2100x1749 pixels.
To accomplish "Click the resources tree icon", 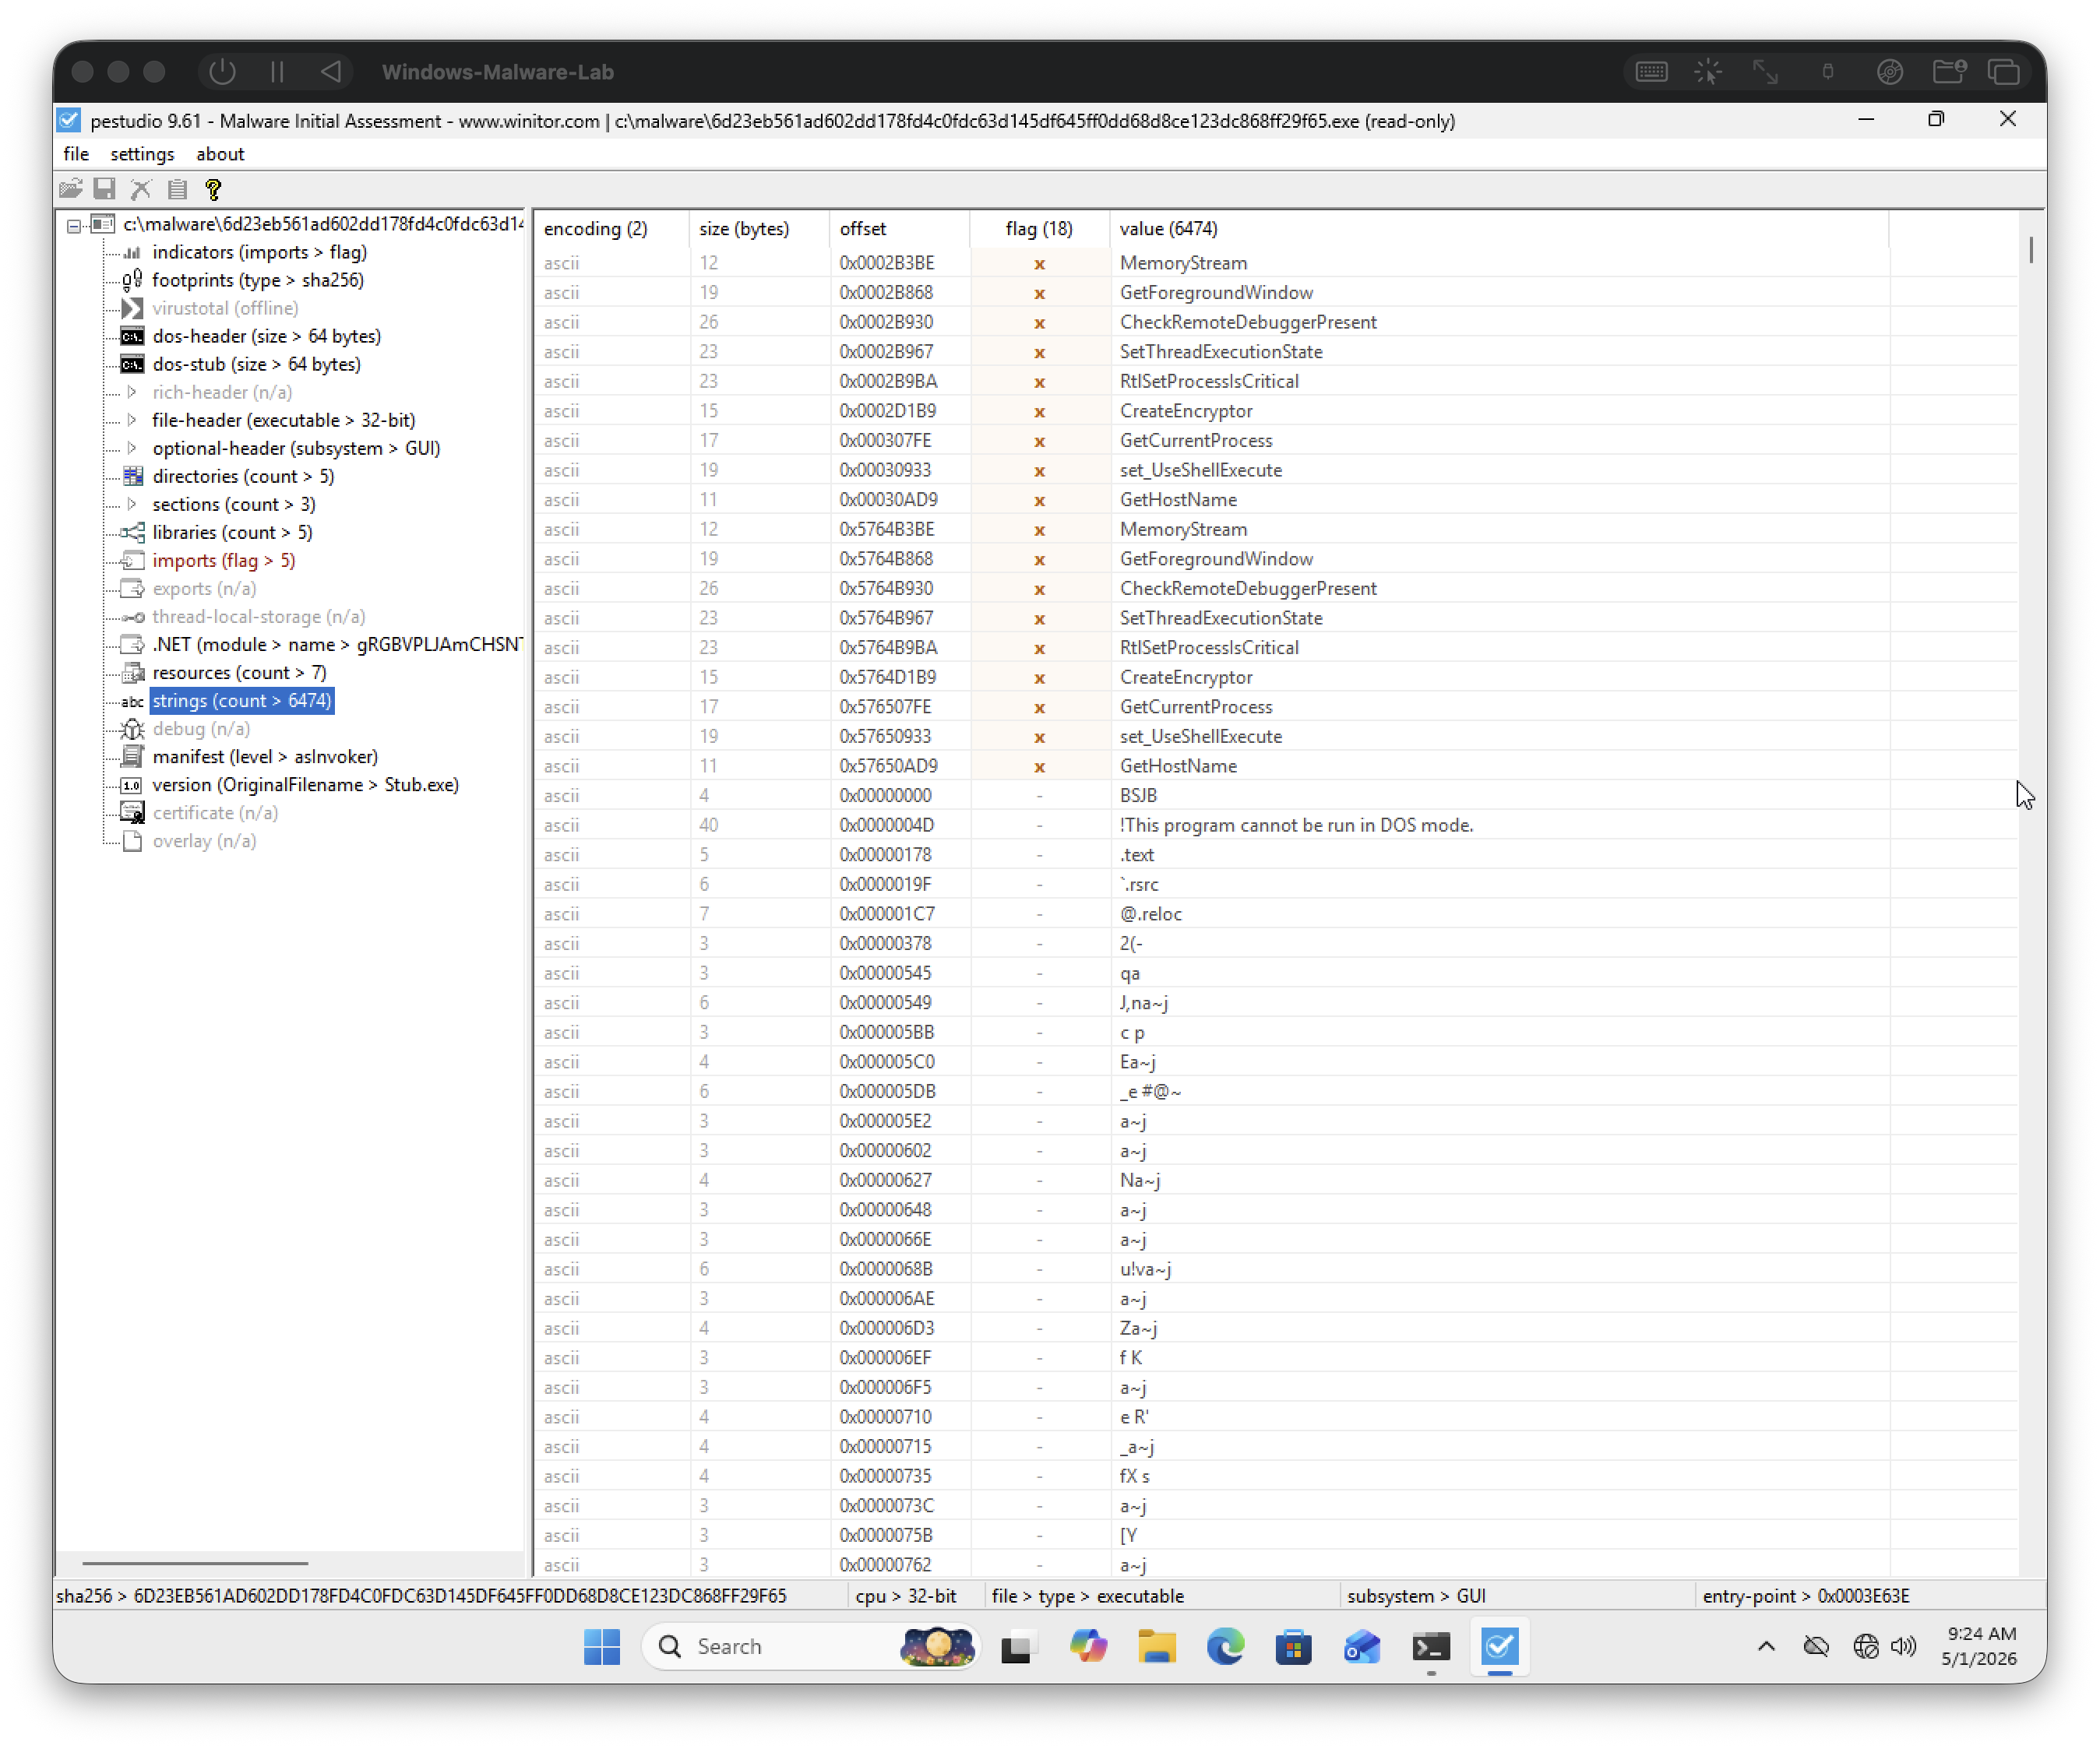I will click(132, 672).
